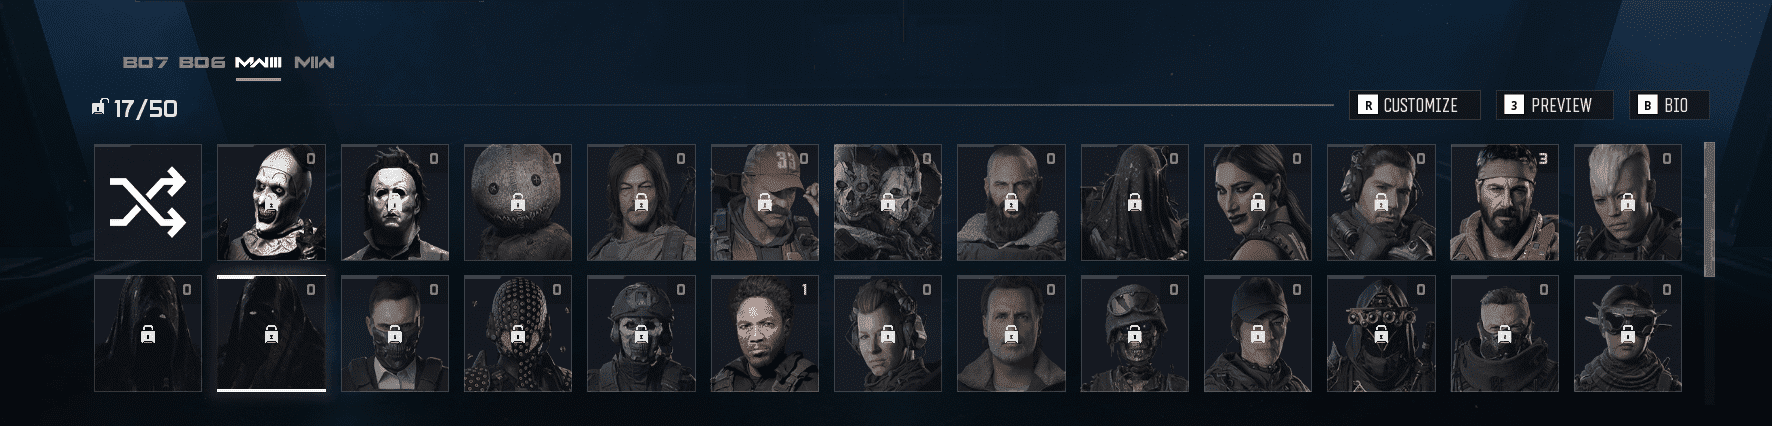
Task: Pick the operator wearing a baseball cap
Action: click(x=765, y=202)
